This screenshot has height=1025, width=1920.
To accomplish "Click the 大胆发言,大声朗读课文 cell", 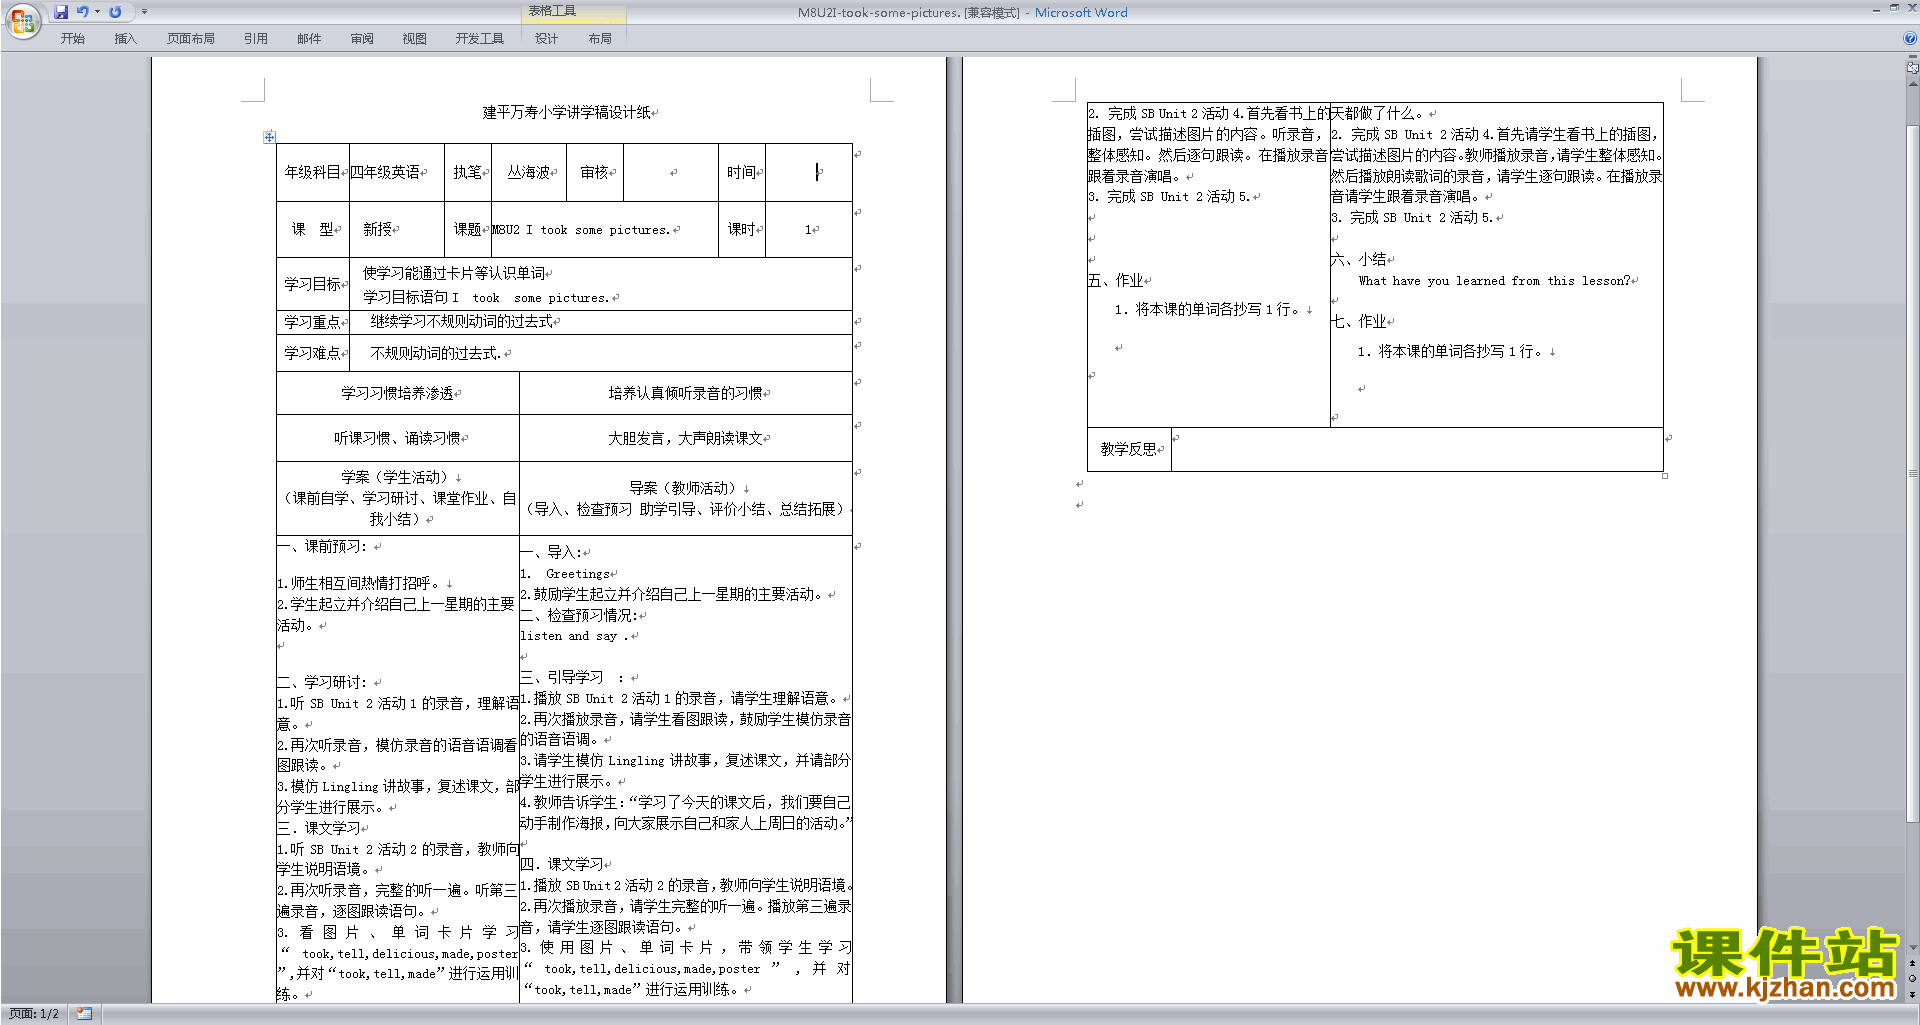I will click(686, 438).
